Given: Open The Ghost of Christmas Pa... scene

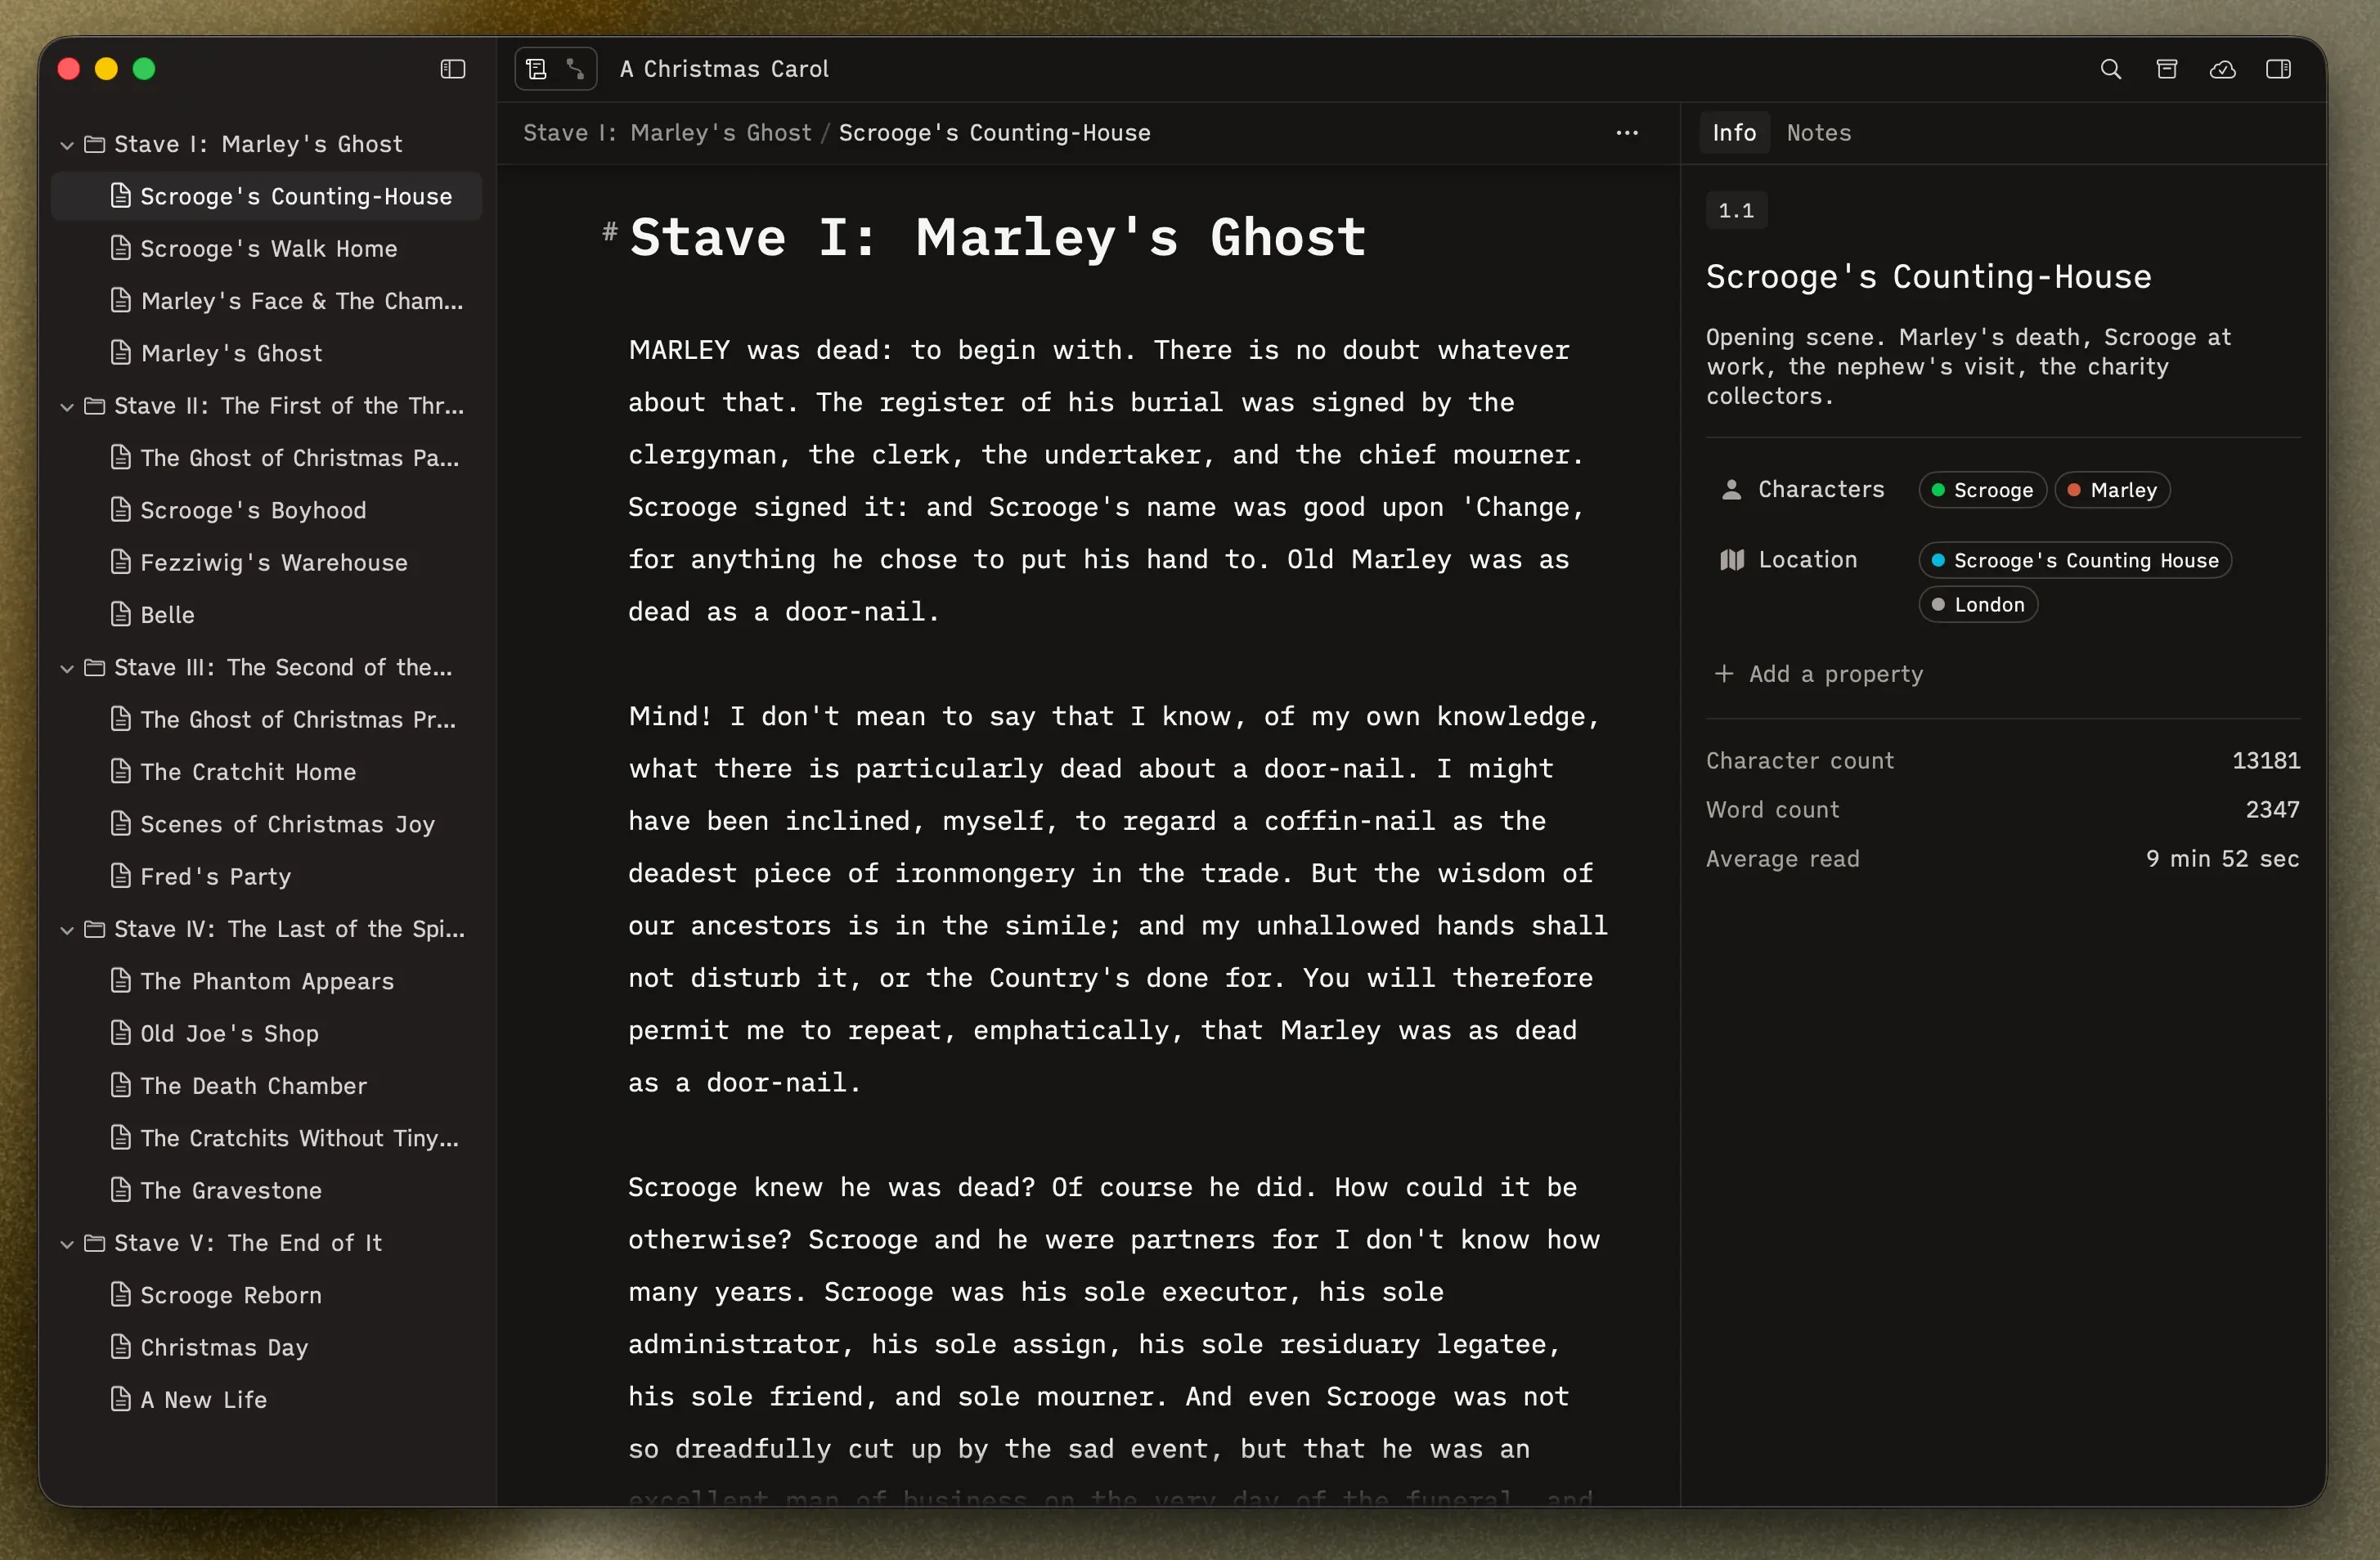Looking at the screenshot, I should click(266, 458).
